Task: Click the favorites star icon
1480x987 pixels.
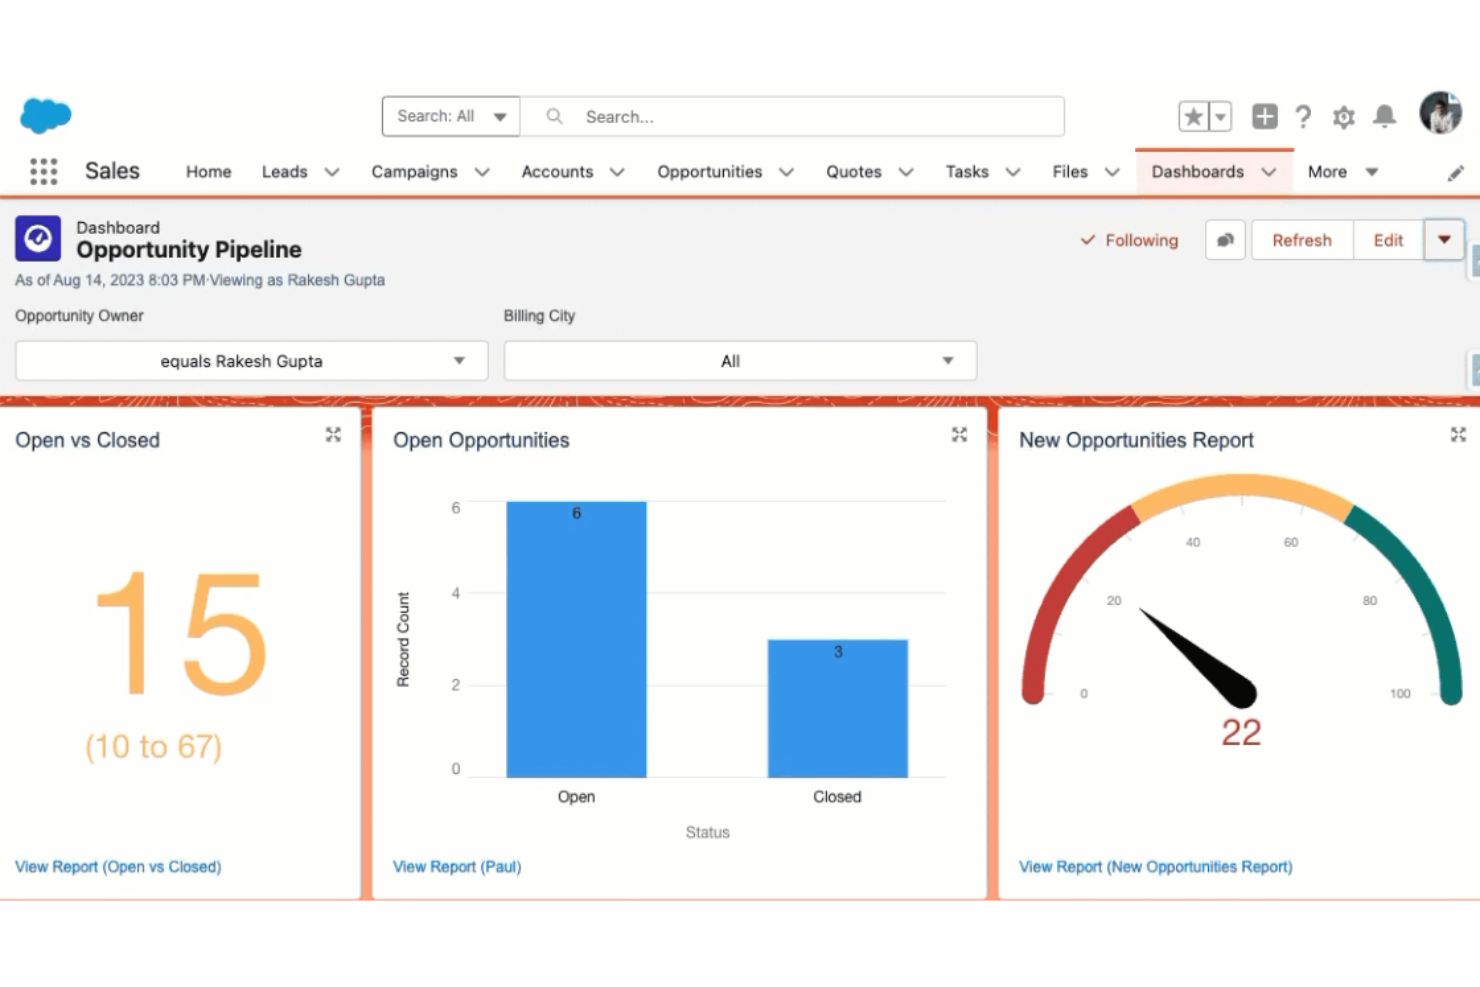Action: pos(1193,117)
